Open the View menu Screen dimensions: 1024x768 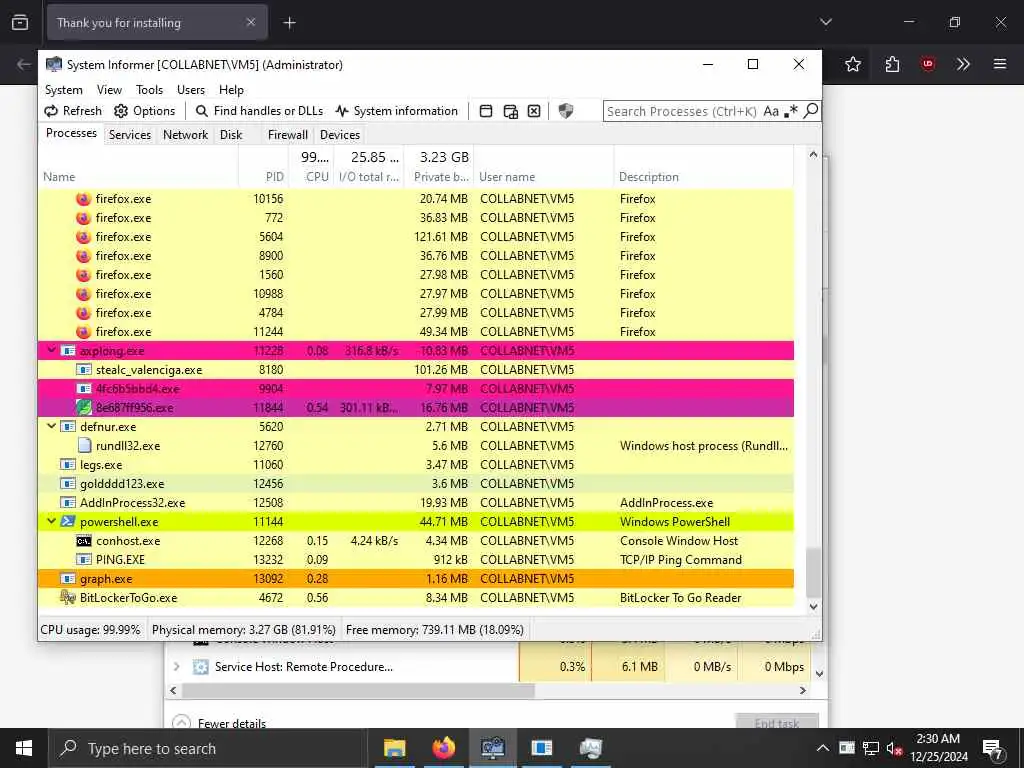pyautogui.click(x=109, y=89)
